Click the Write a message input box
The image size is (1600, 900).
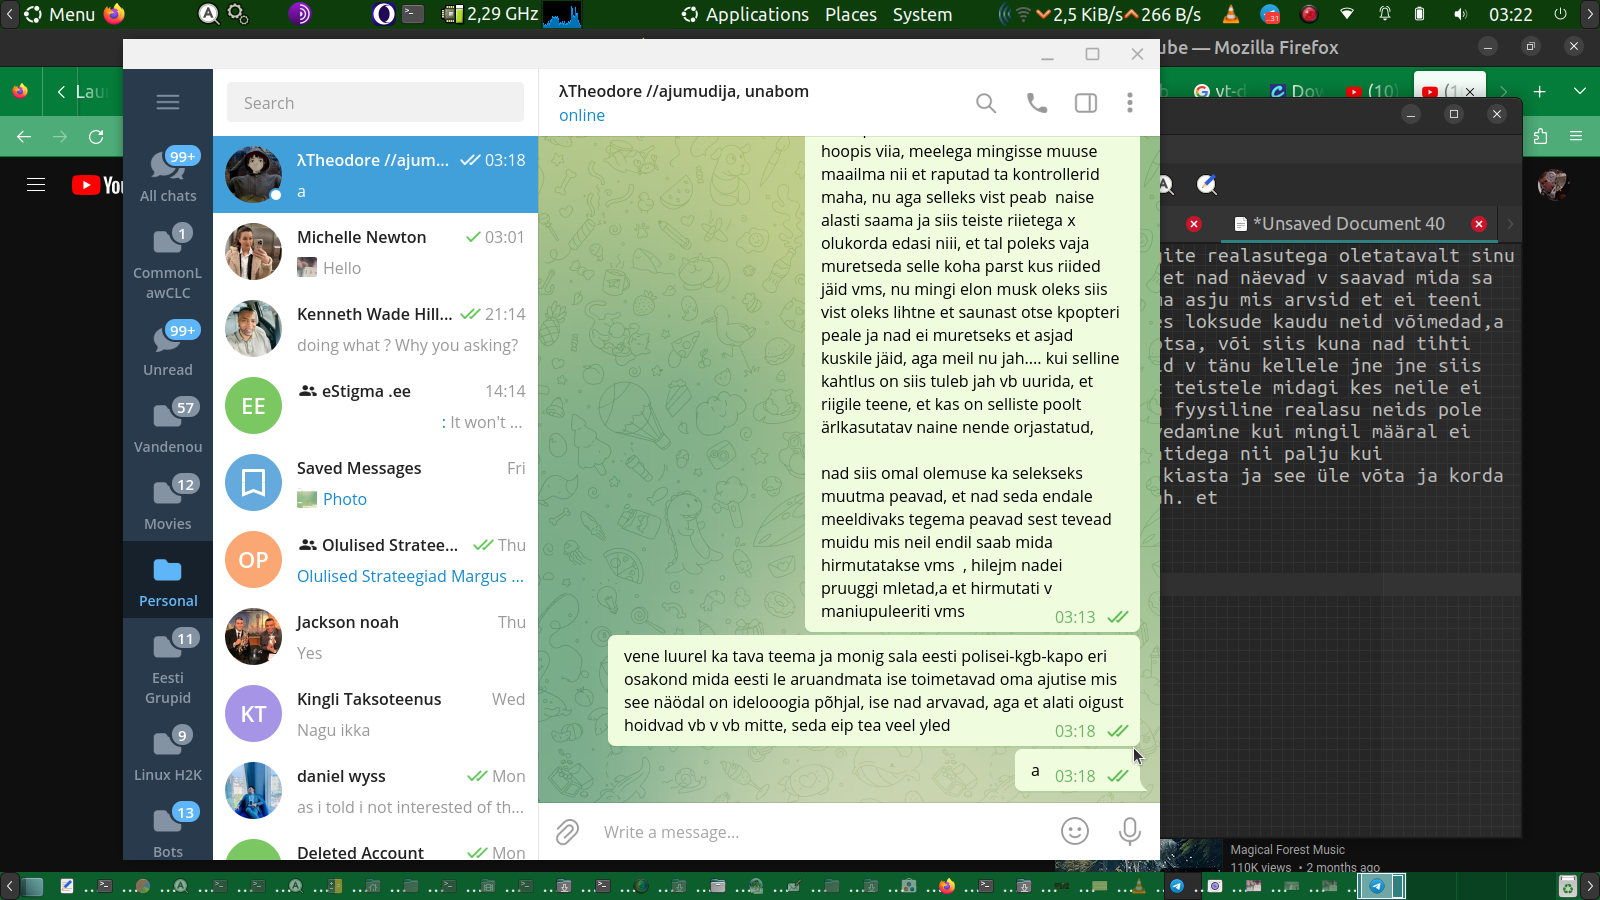pyautogui.click(x=820, y=832)
